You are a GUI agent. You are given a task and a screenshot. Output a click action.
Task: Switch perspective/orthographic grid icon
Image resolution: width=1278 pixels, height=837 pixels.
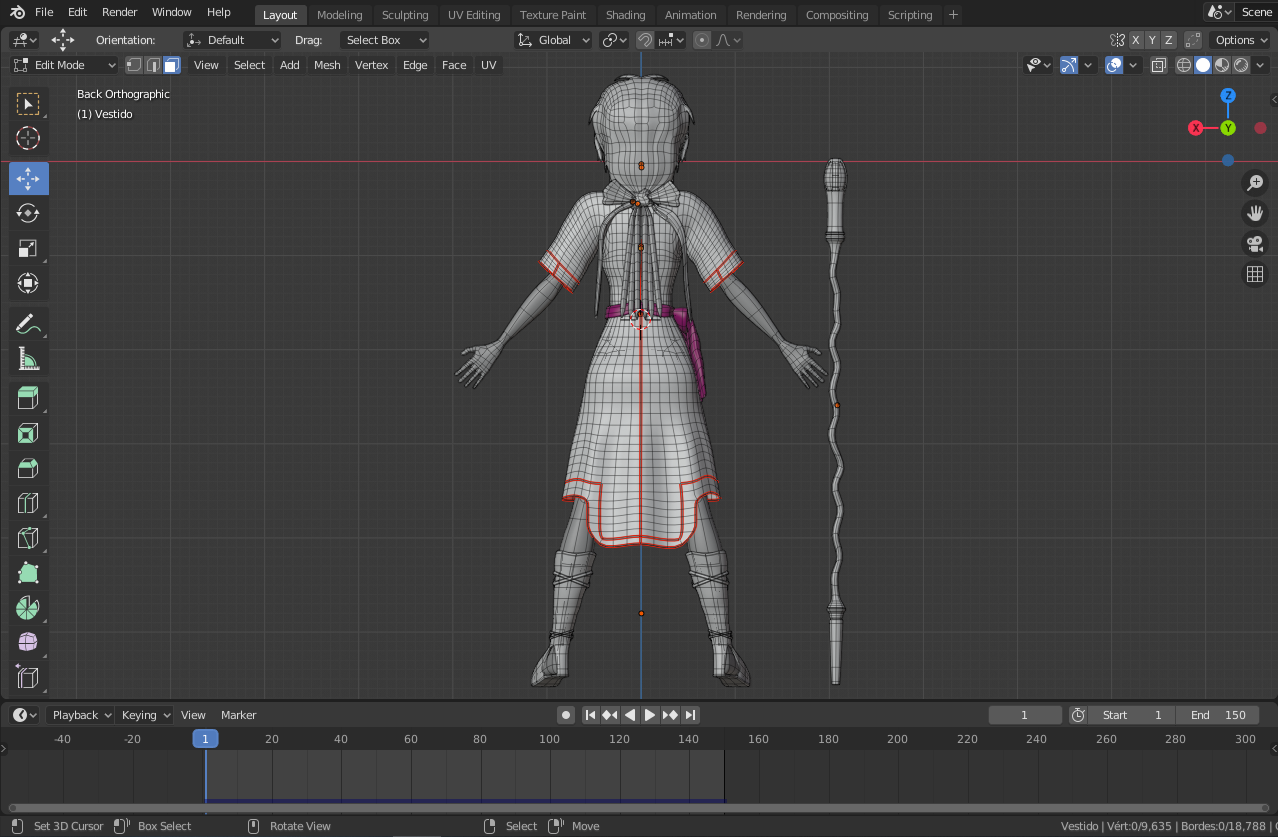(1254, 274)
